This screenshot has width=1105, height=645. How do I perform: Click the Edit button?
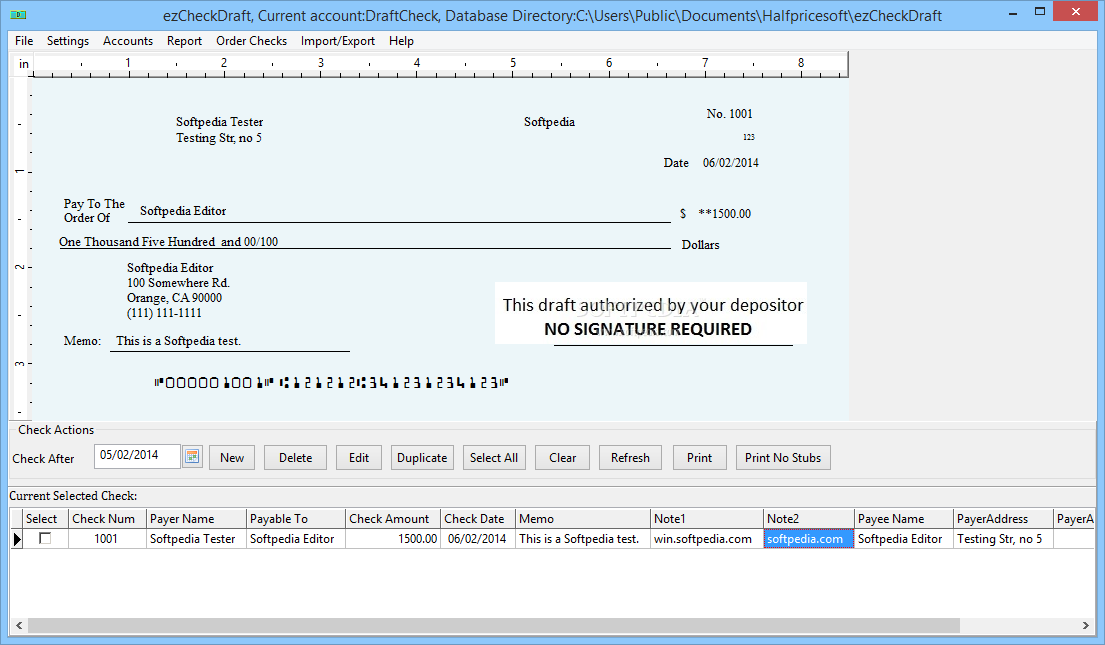[x=359, y=457]
